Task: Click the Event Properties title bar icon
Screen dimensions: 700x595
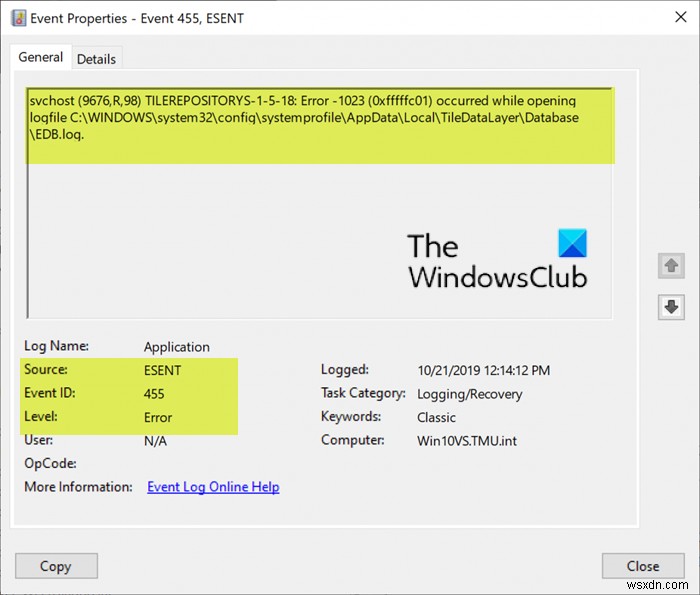Action: (x=19, y=18)
